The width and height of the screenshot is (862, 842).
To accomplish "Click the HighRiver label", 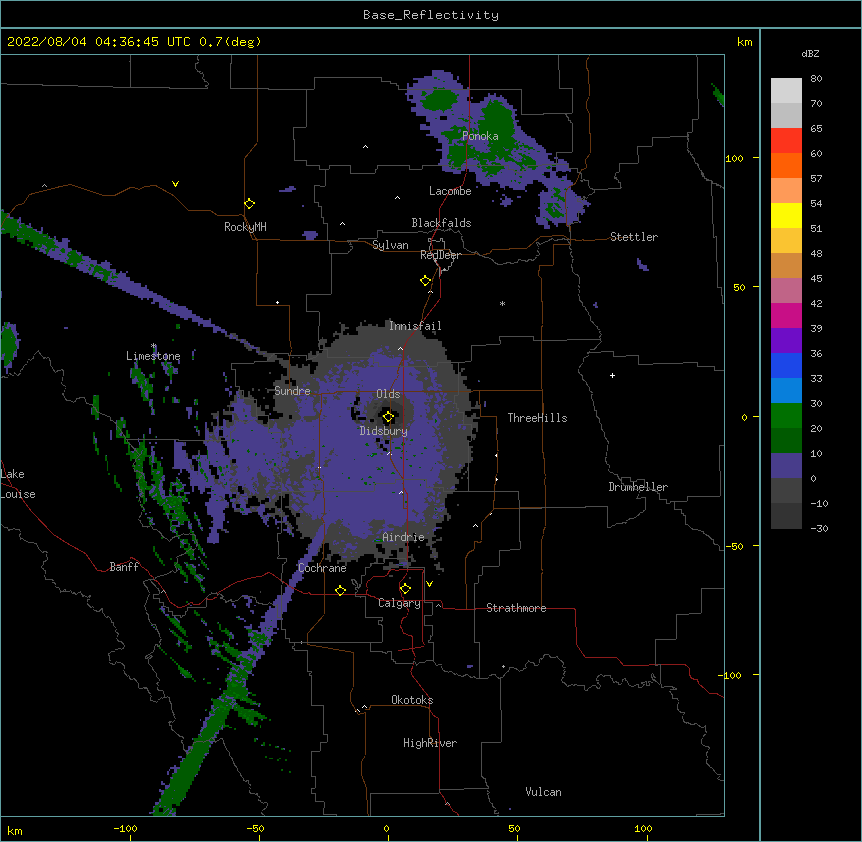I will tap(430, 743).
